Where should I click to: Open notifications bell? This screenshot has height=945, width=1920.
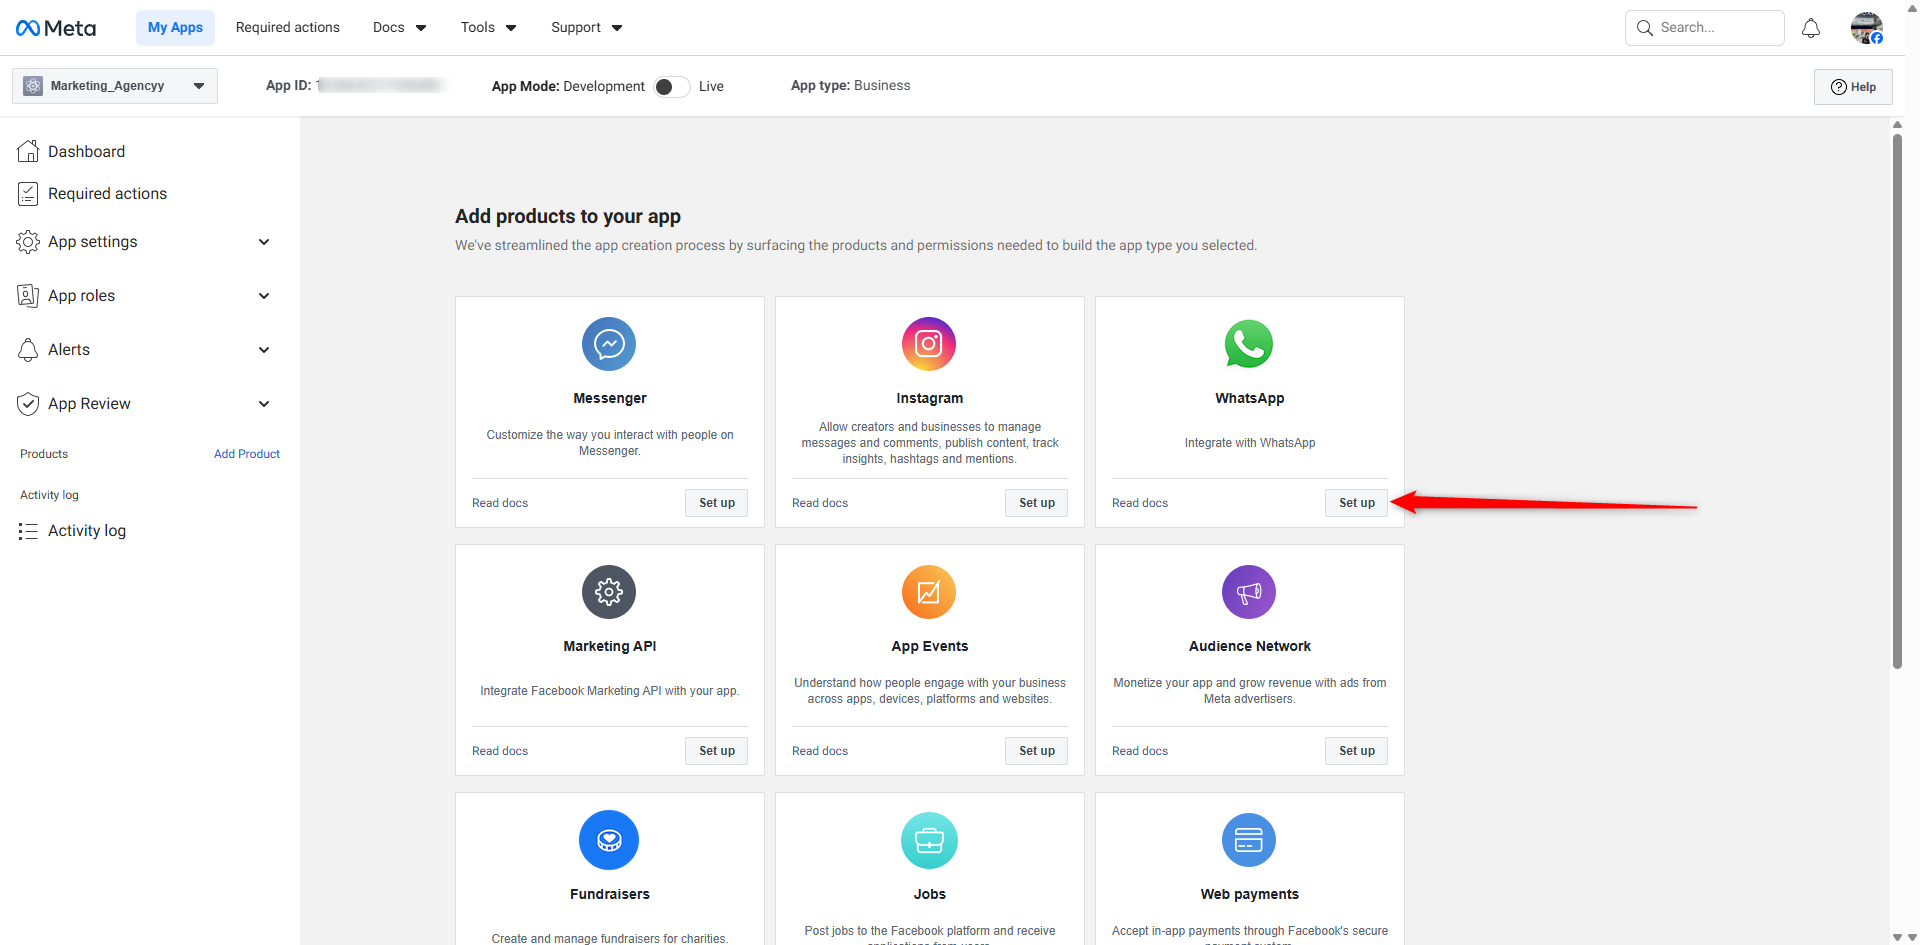(1811, 28)
